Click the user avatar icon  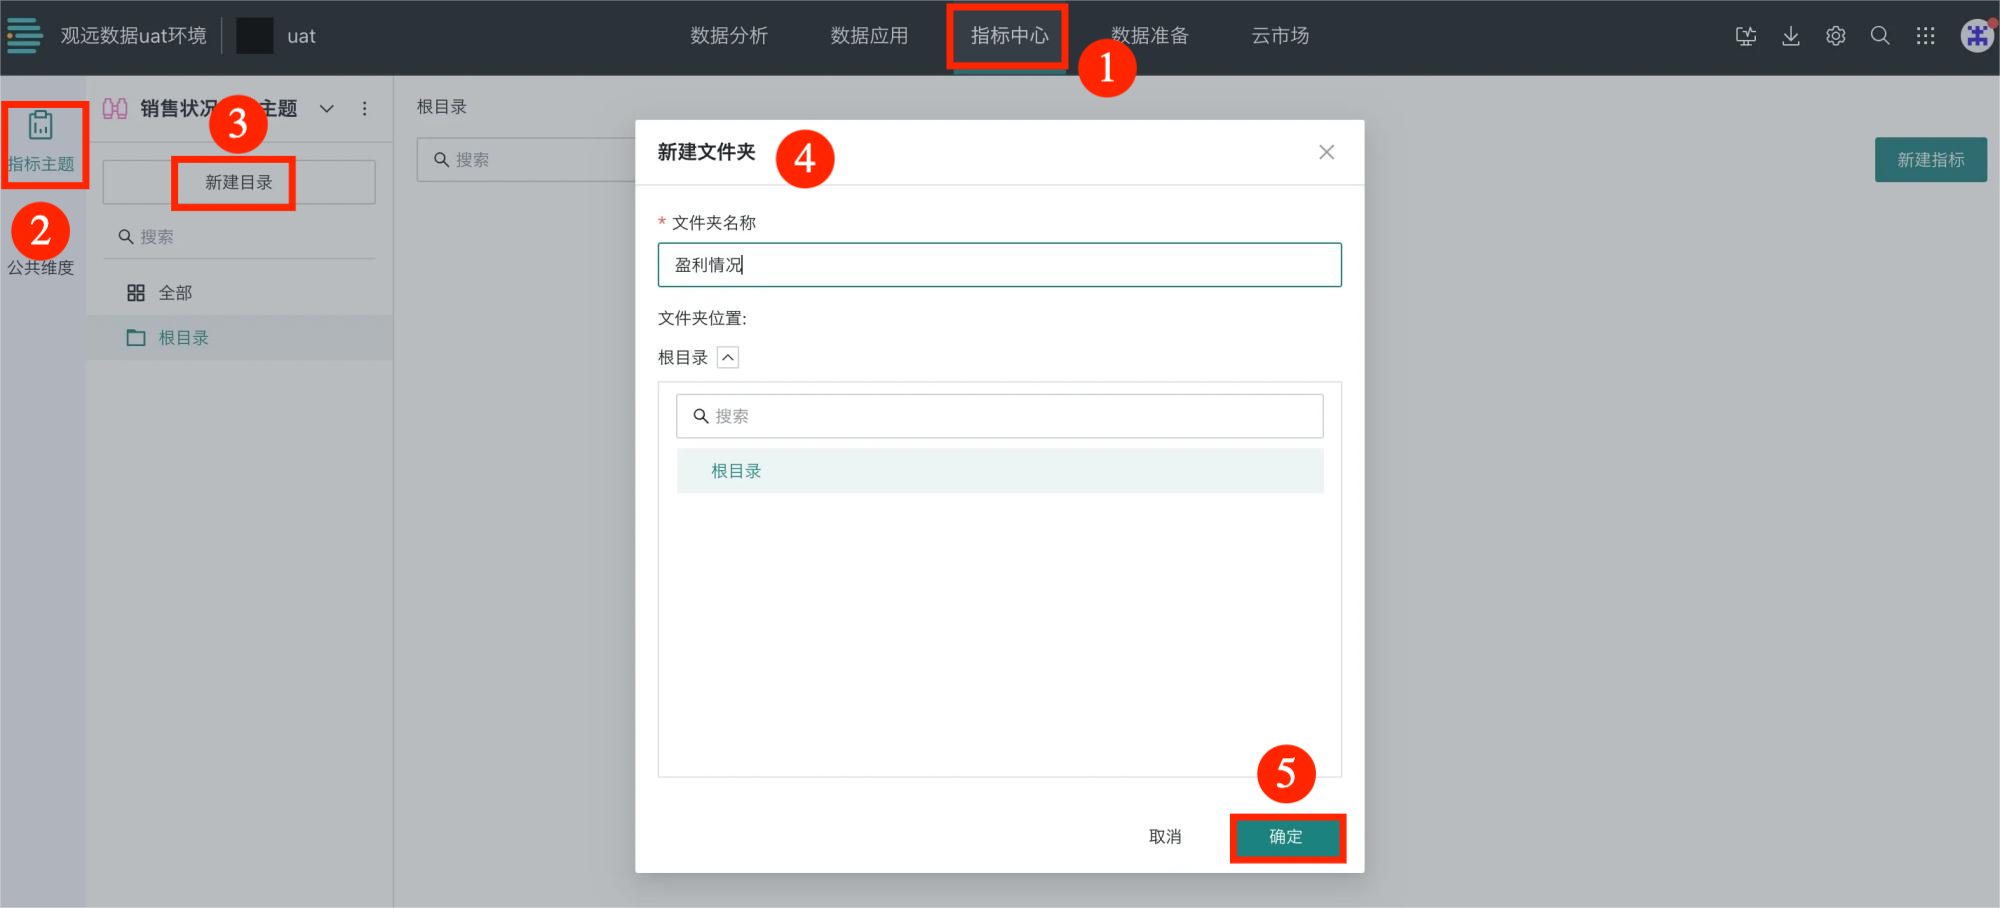click(1977, 36)
